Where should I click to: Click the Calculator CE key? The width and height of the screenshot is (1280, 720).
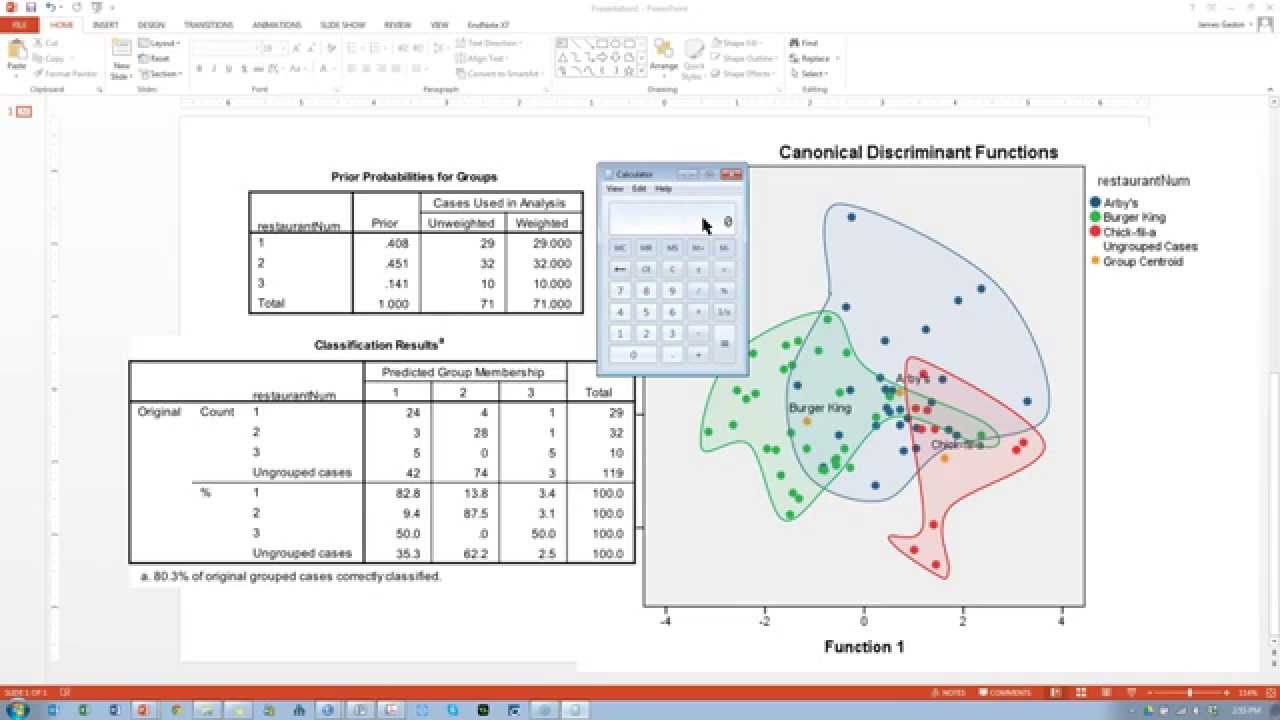click(x=646, y=269)
